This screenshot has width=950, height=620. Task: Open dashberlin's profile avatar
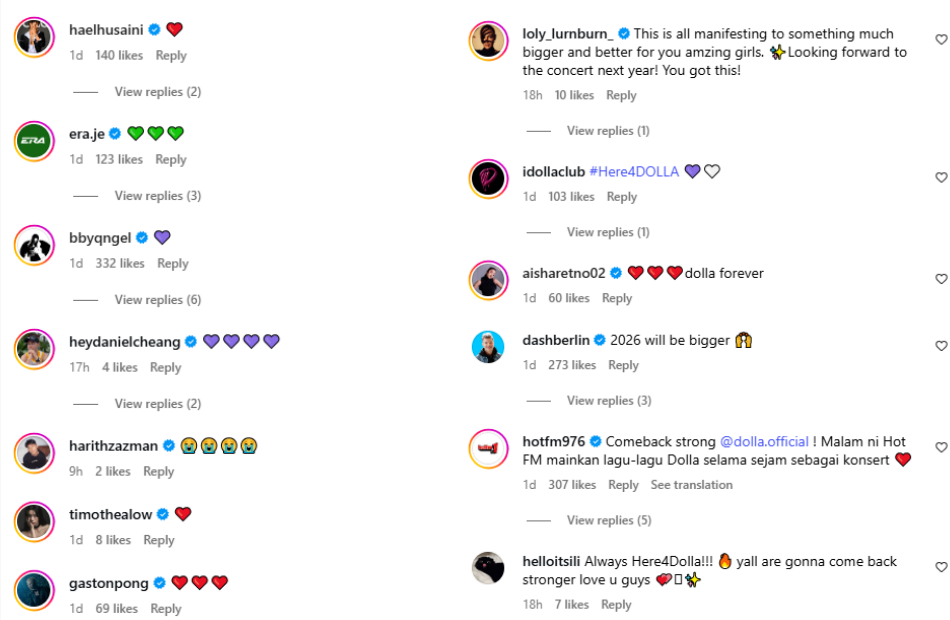coord(488,347)
